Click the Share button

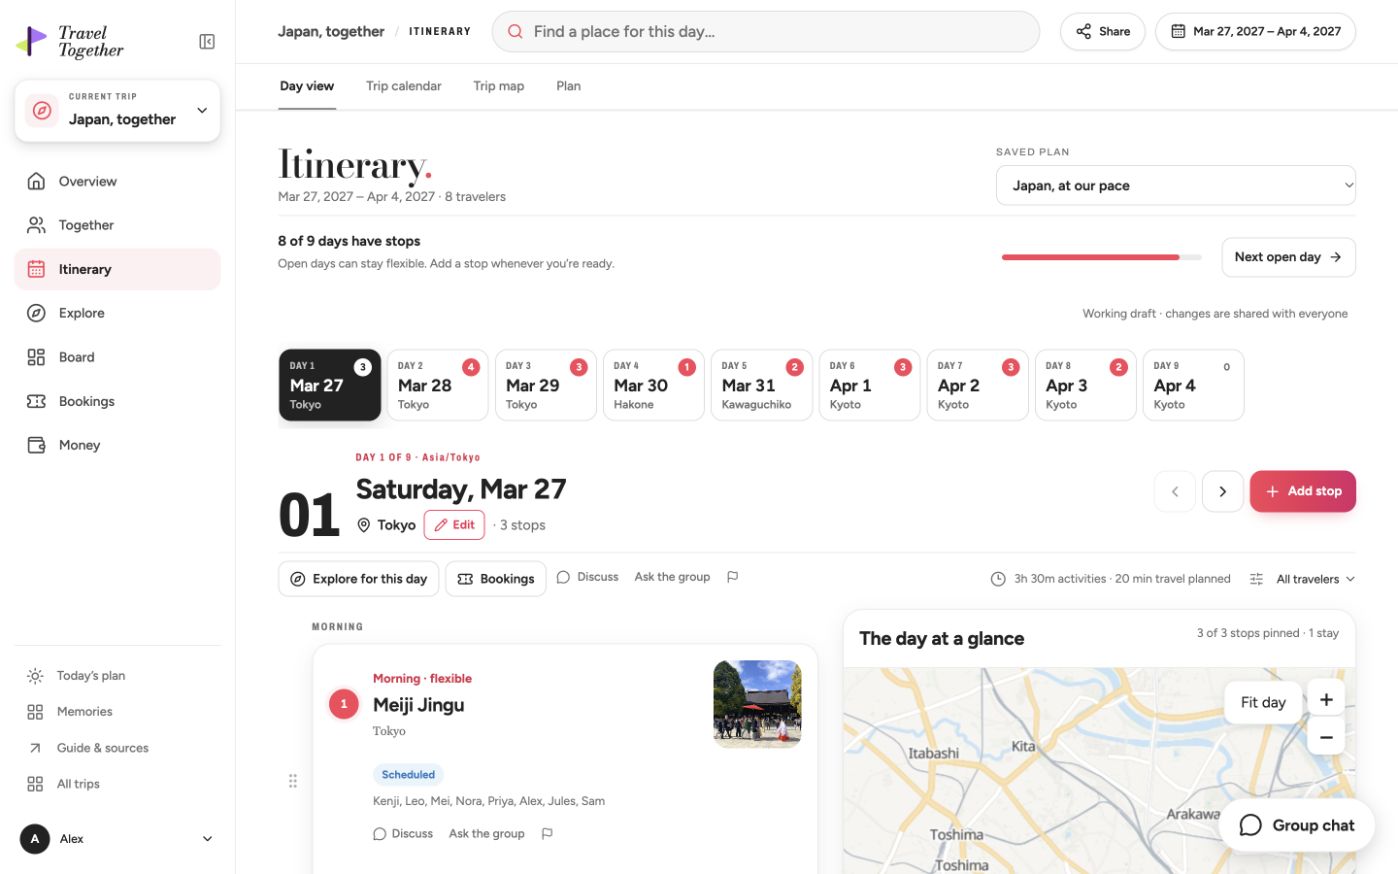click(x=1102, y=31)
